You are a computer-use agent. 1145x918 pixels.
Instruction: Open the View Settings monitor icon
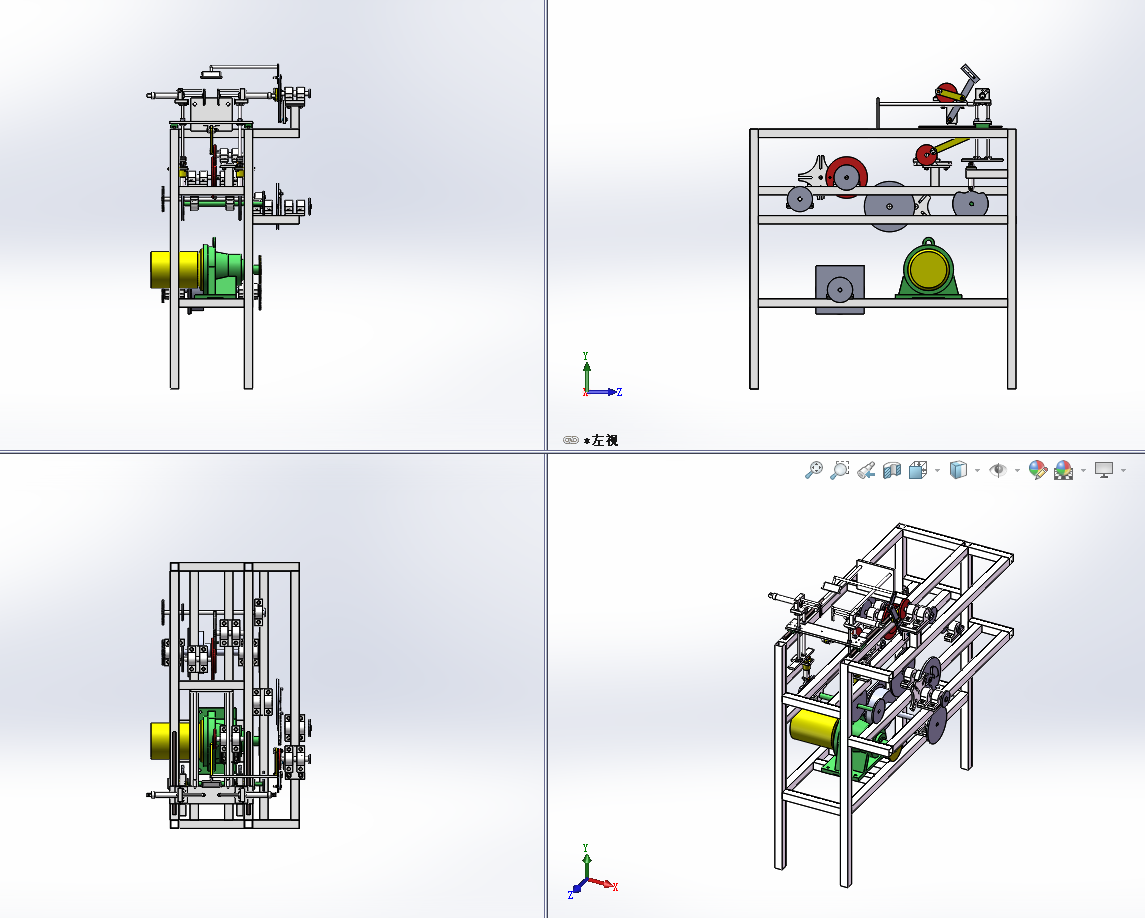[x=1103, y=470]
